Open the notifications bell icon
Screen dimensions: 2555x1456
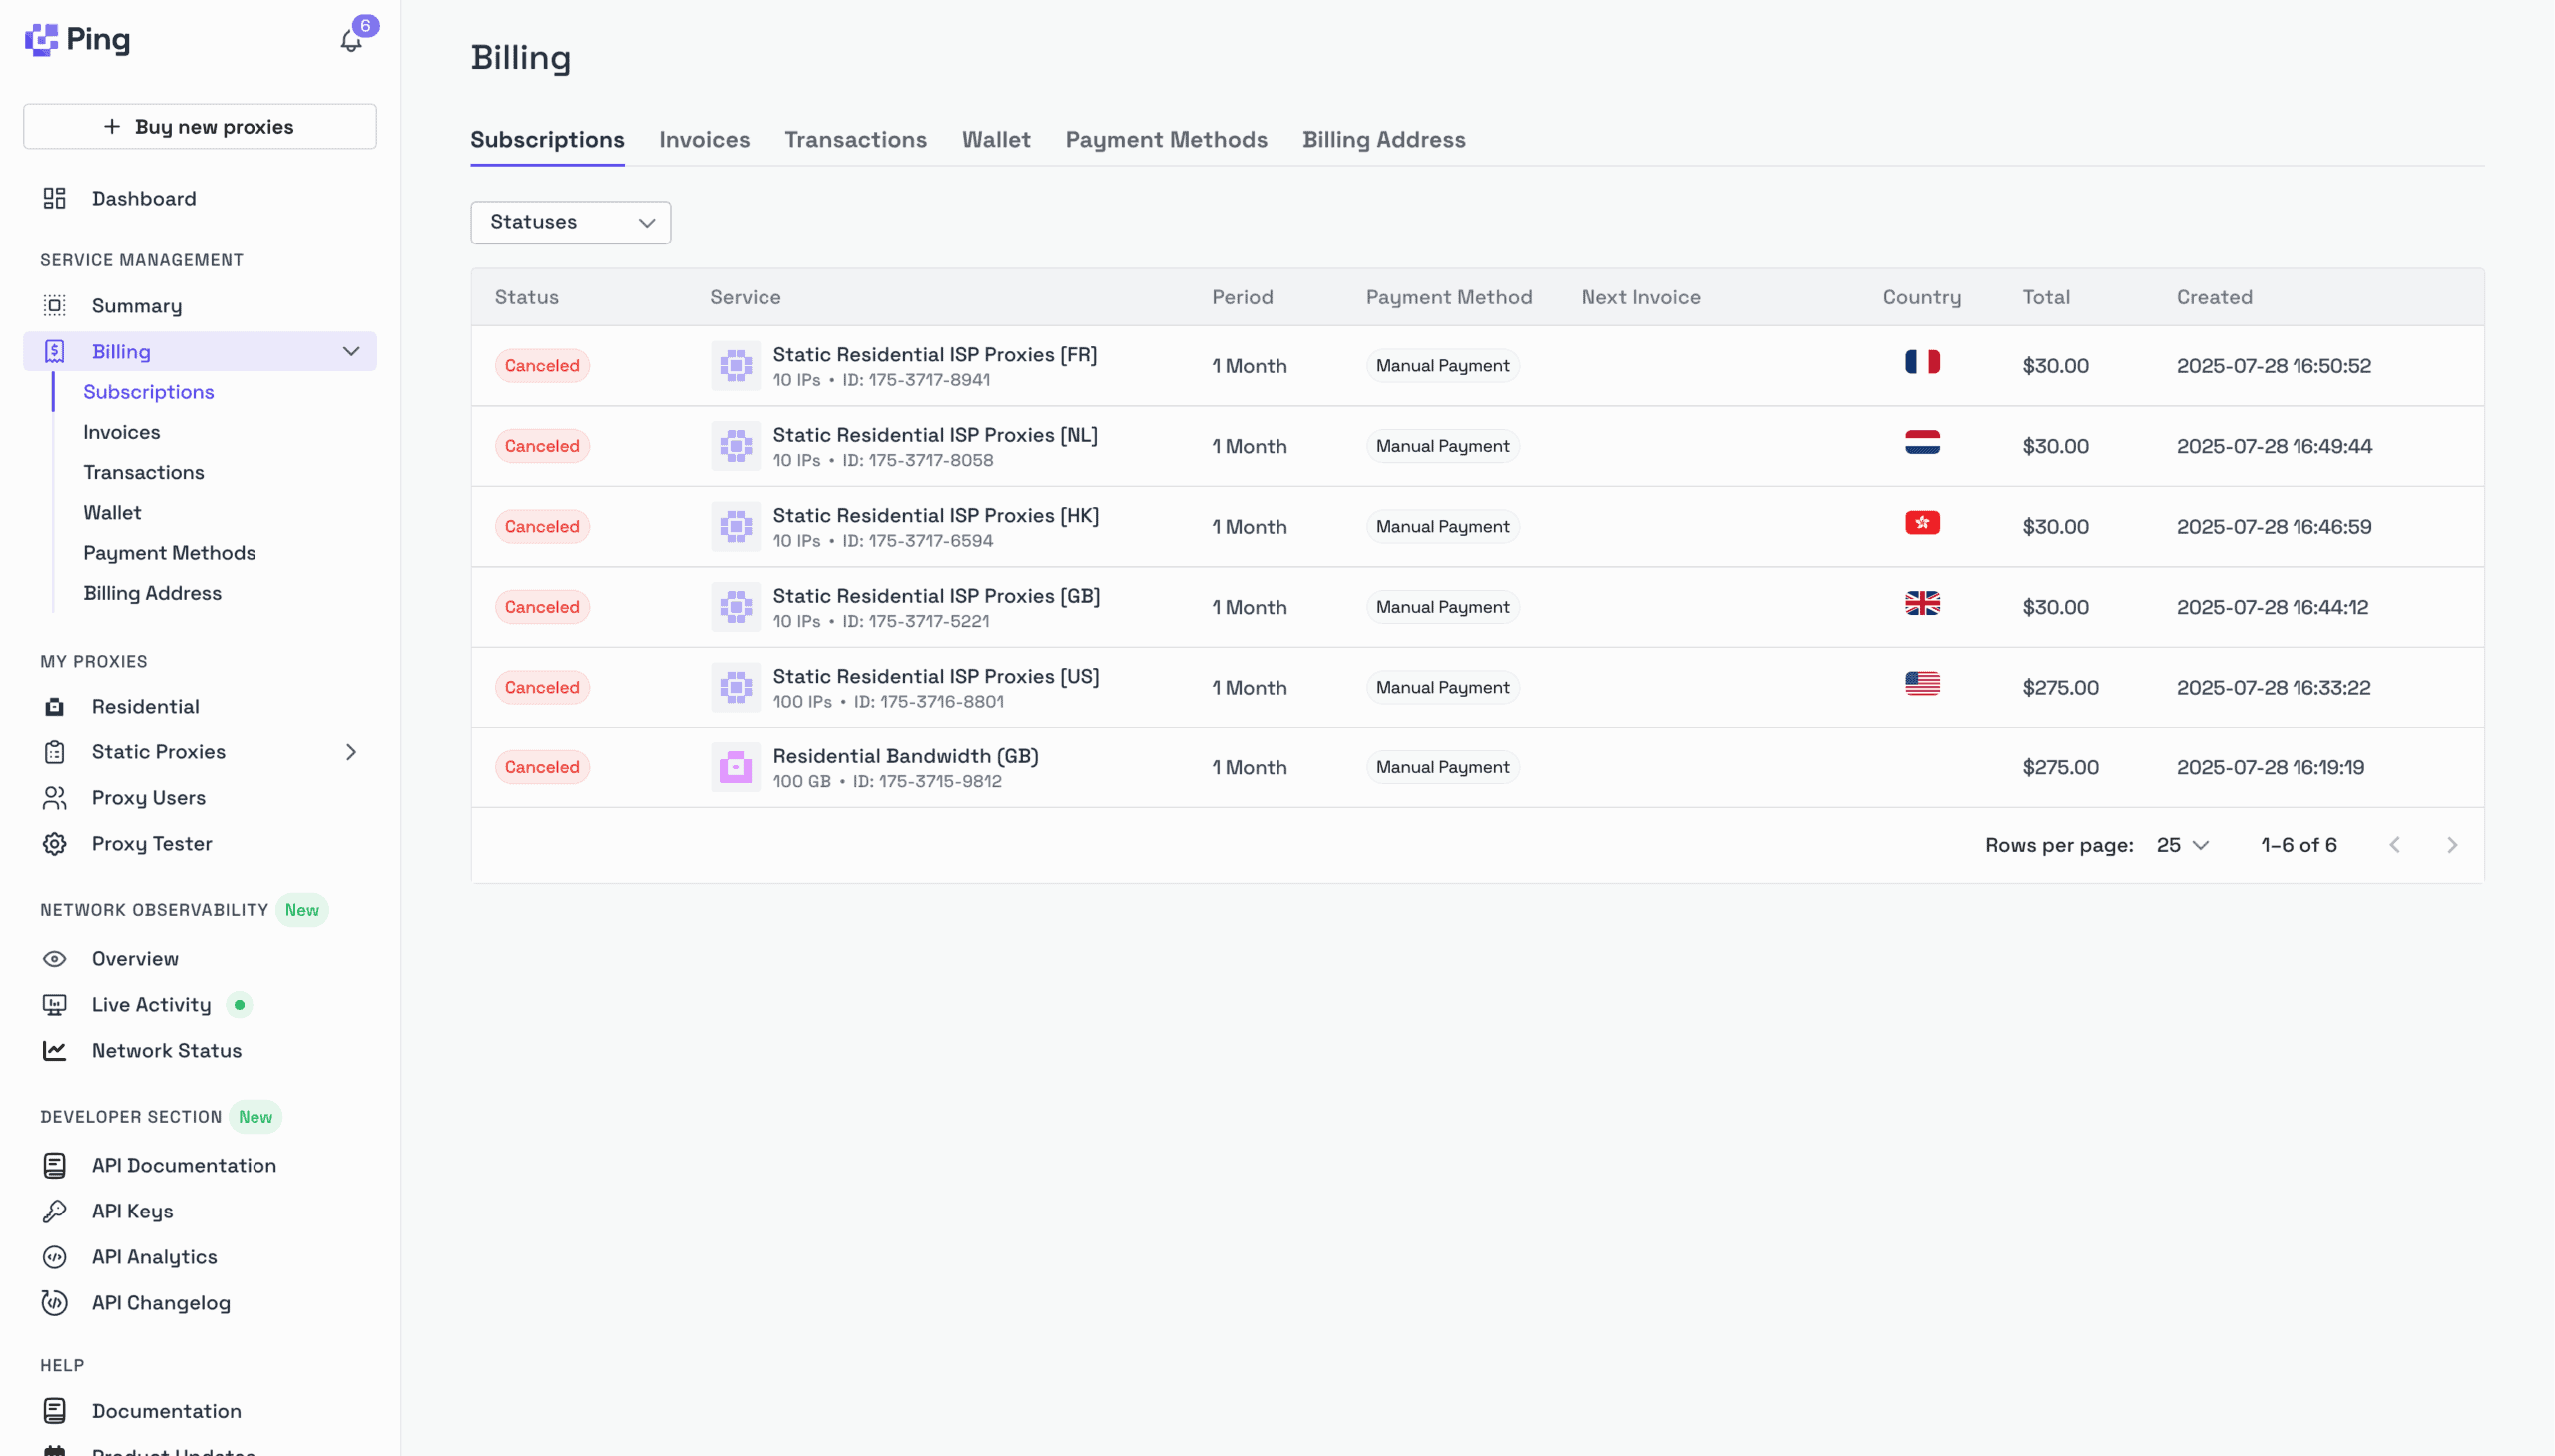click(x=351, y=41)
